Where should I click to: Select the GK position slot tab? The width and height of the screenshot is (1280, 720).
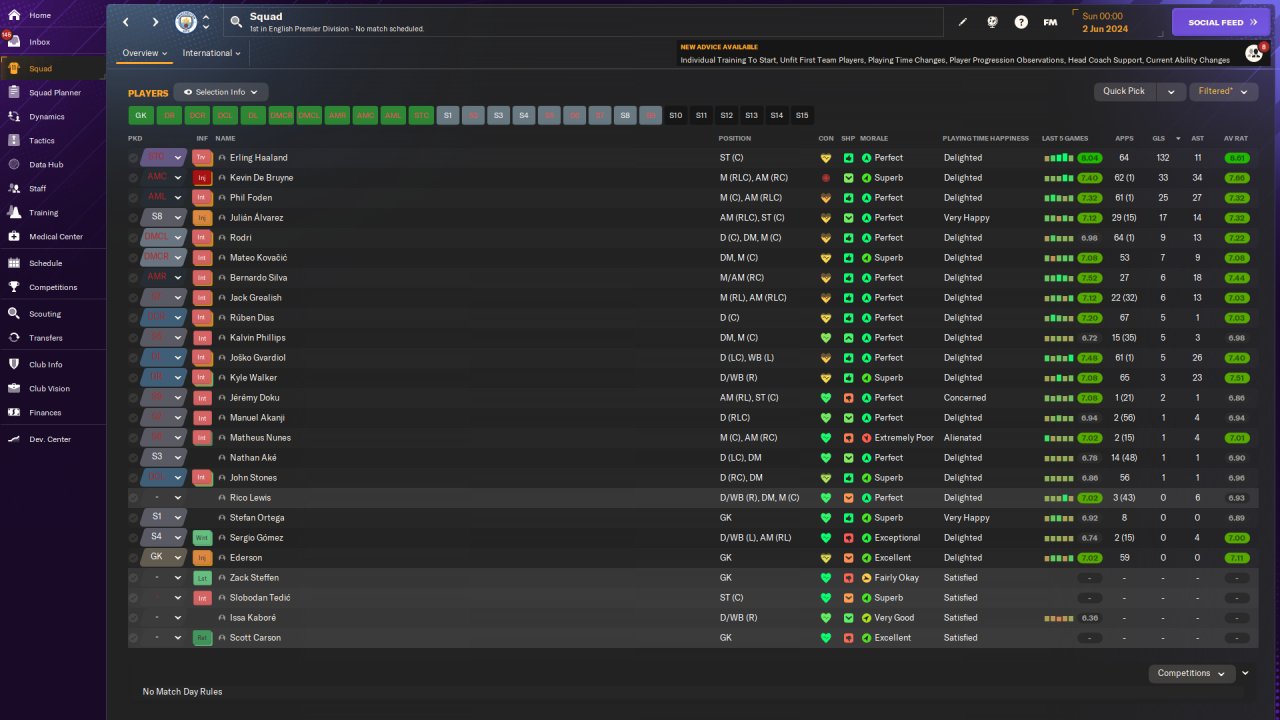coord(141,116)
